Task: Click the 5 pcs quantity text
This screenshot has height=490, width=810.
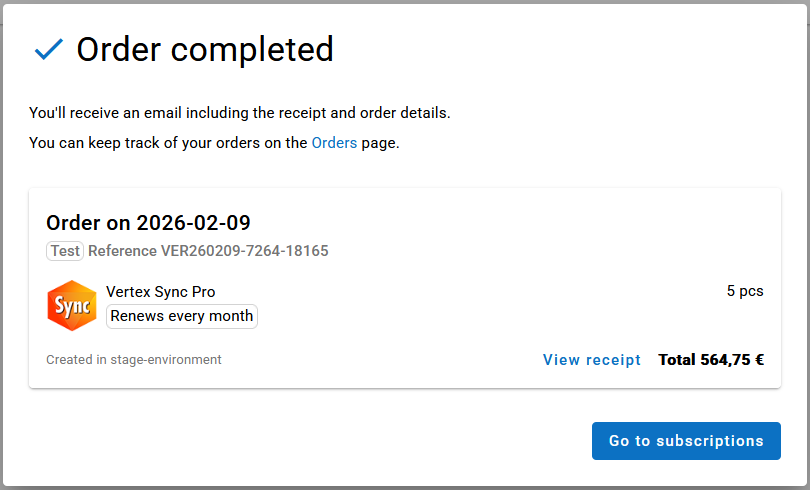Action: click(x=744, y=291)
